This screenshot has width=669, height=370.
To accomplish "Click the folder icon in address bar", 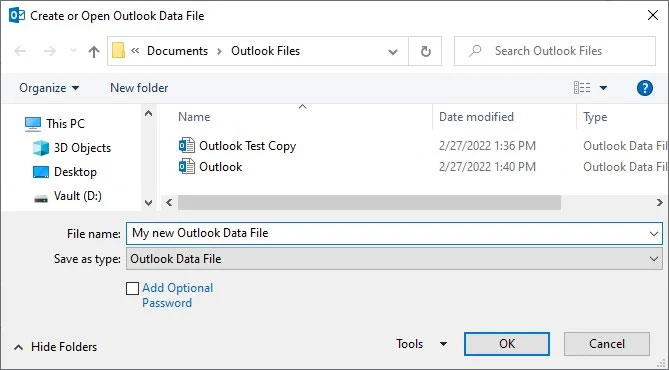I will tap(118, 51).
